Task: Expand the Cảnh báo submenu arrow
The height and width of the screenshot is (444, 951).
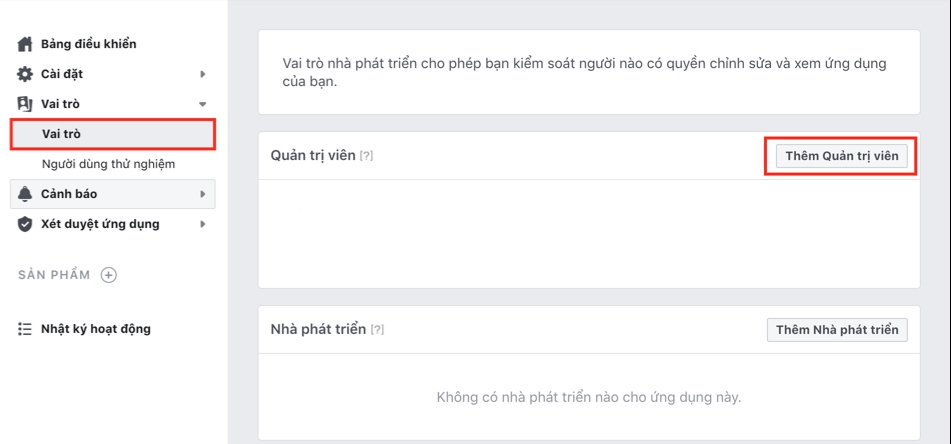Action: [x=203, y=194]
